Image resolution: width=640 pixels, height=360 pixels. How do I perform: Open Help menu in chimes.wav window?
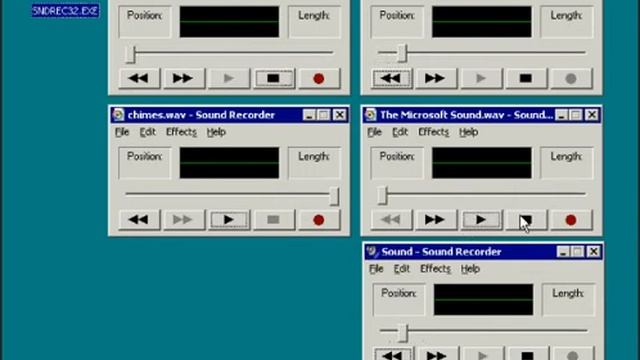pyautogui.click(x=216, y=132)
